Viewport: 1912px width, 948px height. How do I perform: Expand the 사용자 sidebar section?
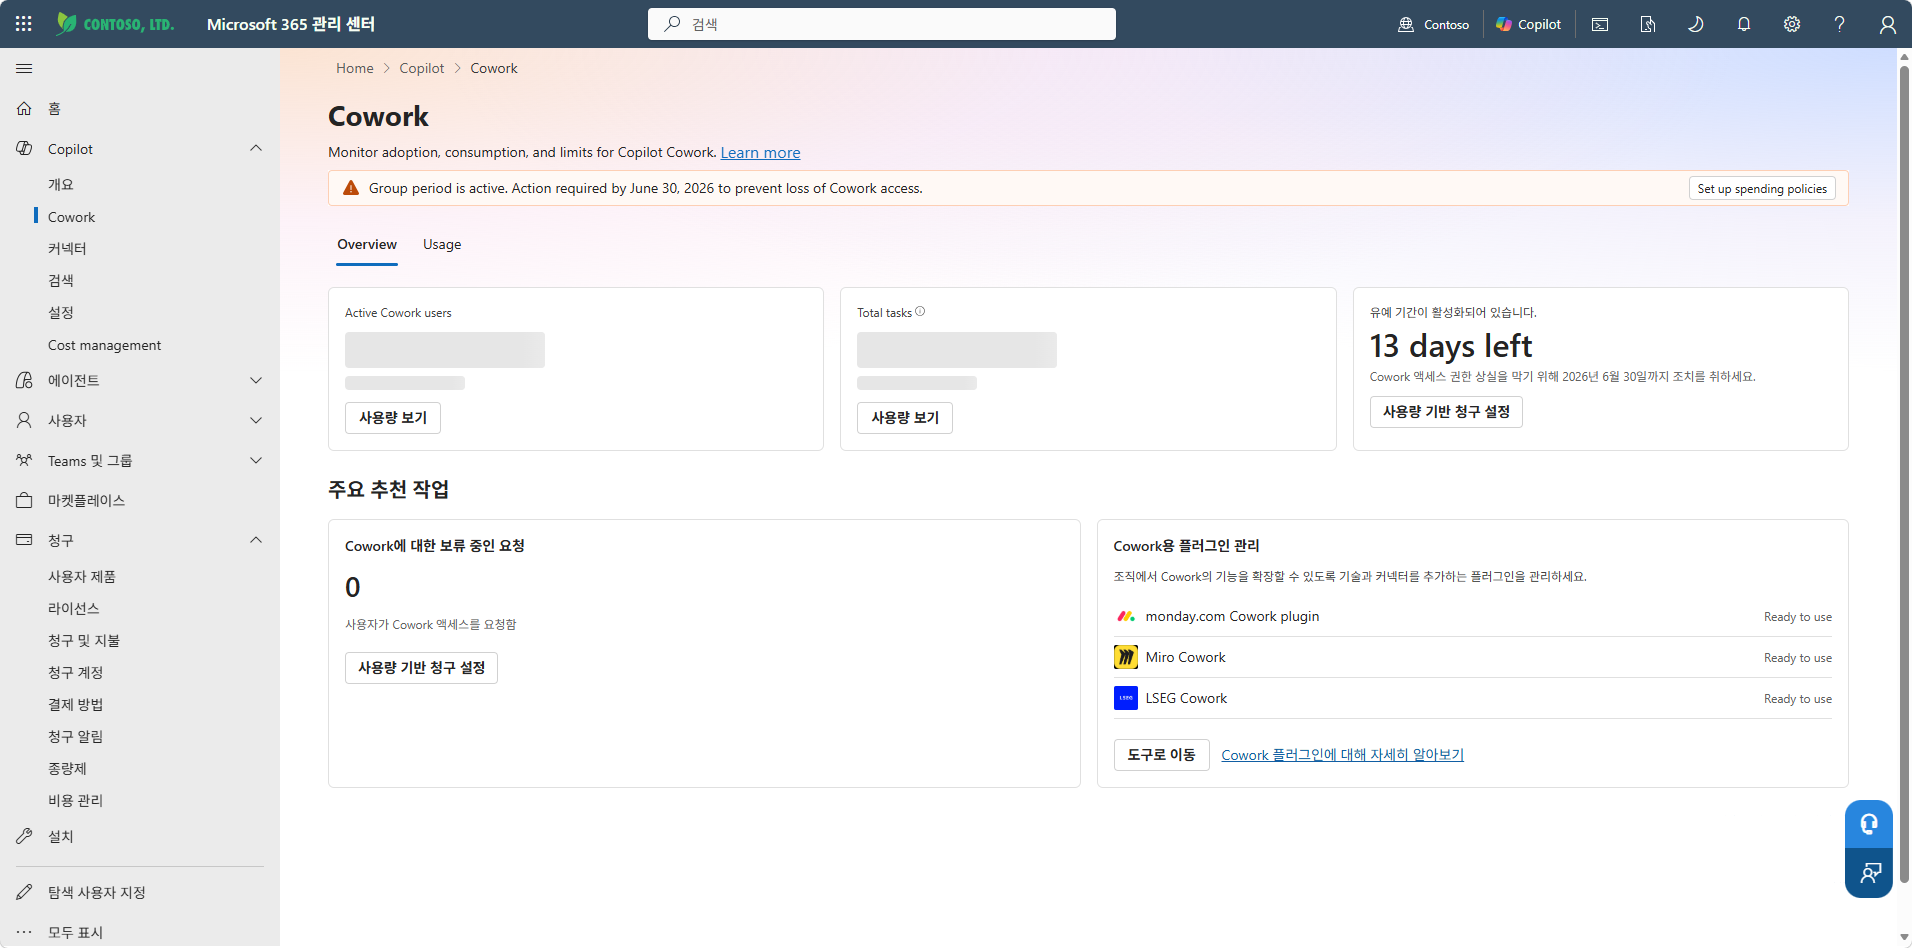pyautogui.click(x=256, y=420)
